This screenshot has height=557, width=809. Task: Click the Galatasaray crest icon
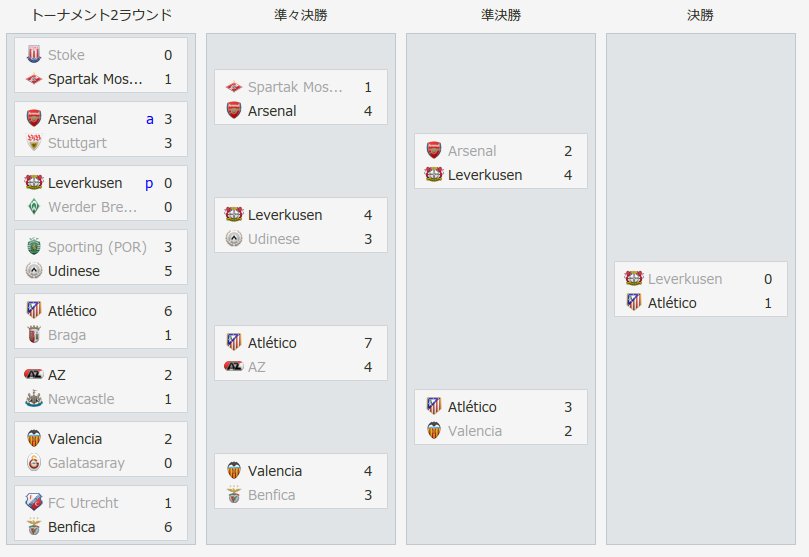34,463
